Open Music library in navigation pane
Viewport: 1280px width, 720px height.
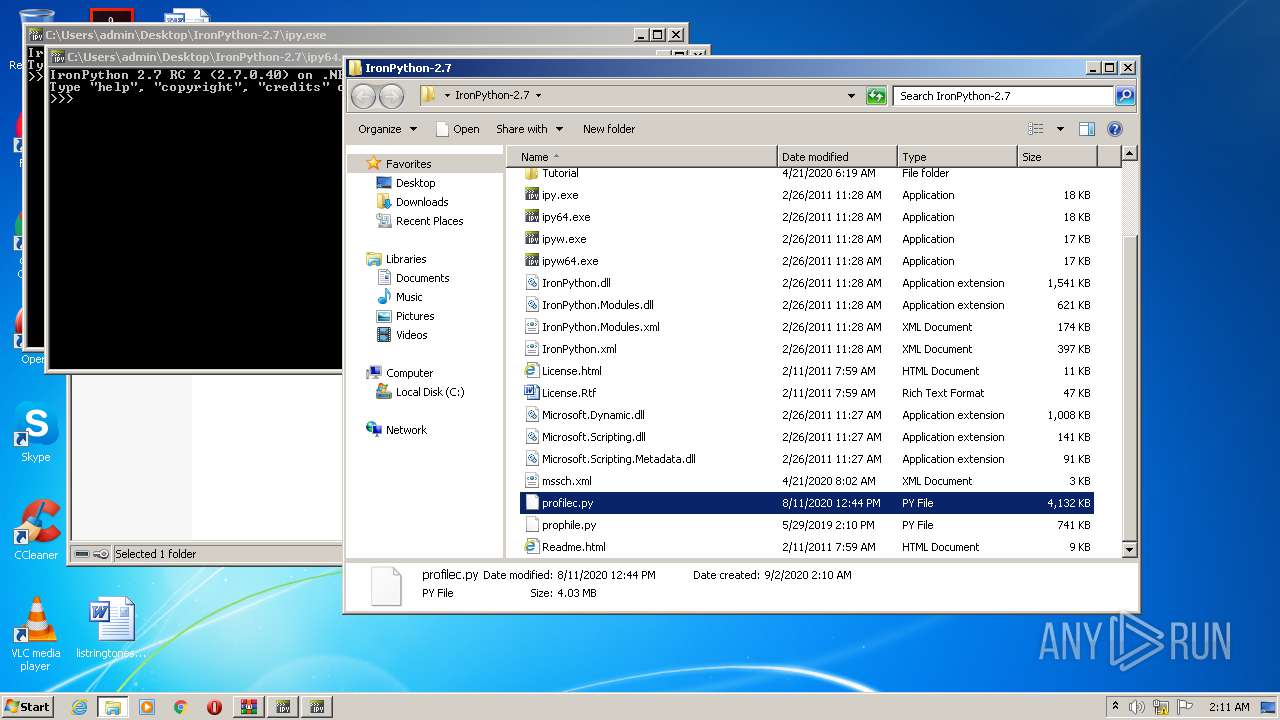tap(409, 297)
